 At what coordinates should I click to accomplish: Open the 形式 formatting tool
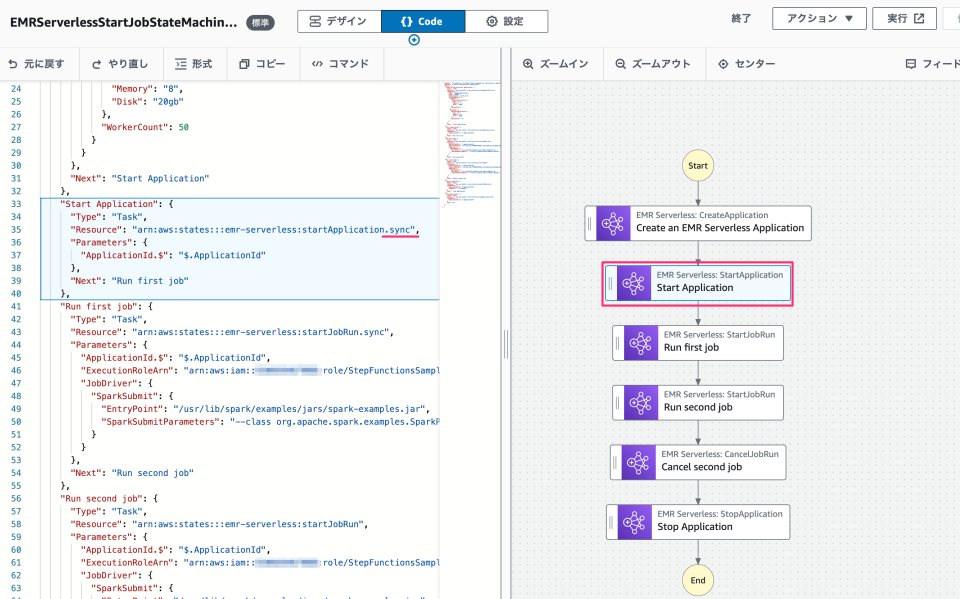coord(189,63)
